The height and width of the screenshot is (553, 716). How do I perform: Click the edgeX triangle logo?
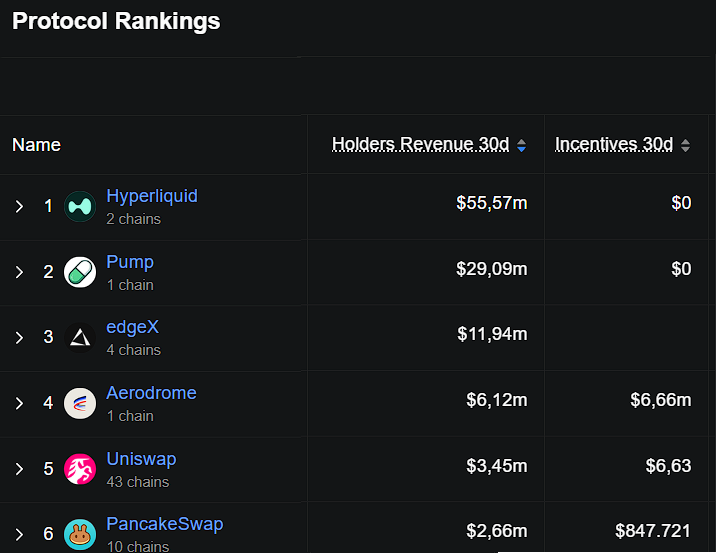(x=80, y=337)
